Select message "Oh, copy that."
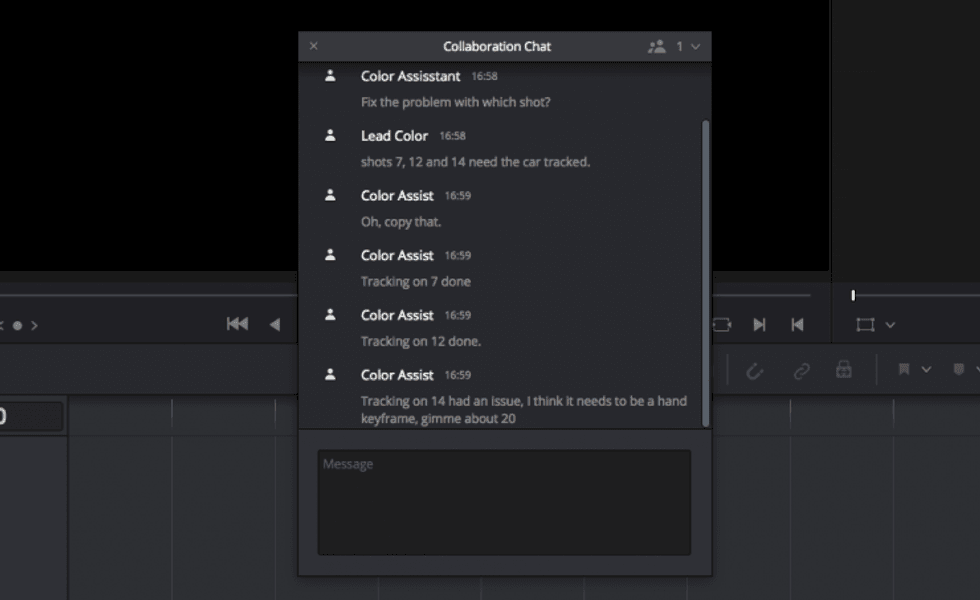This screenshot has width=980, height=600. (x=401, y=222)
